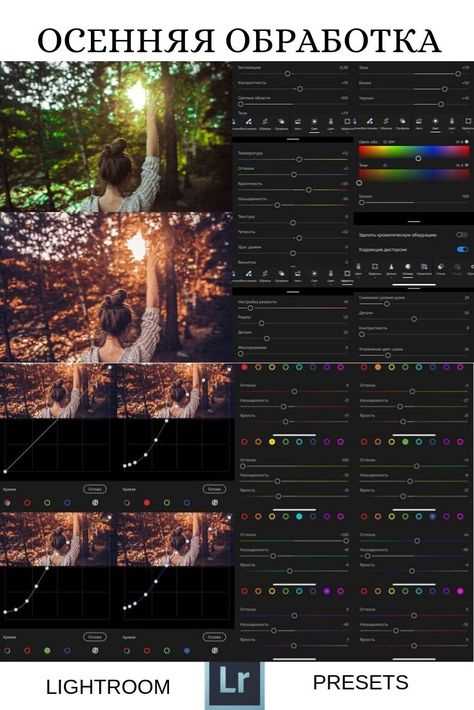Click the original green forest photo
Image resolution: width=474 pixels, height=710 pixels.
coord(116,136)
